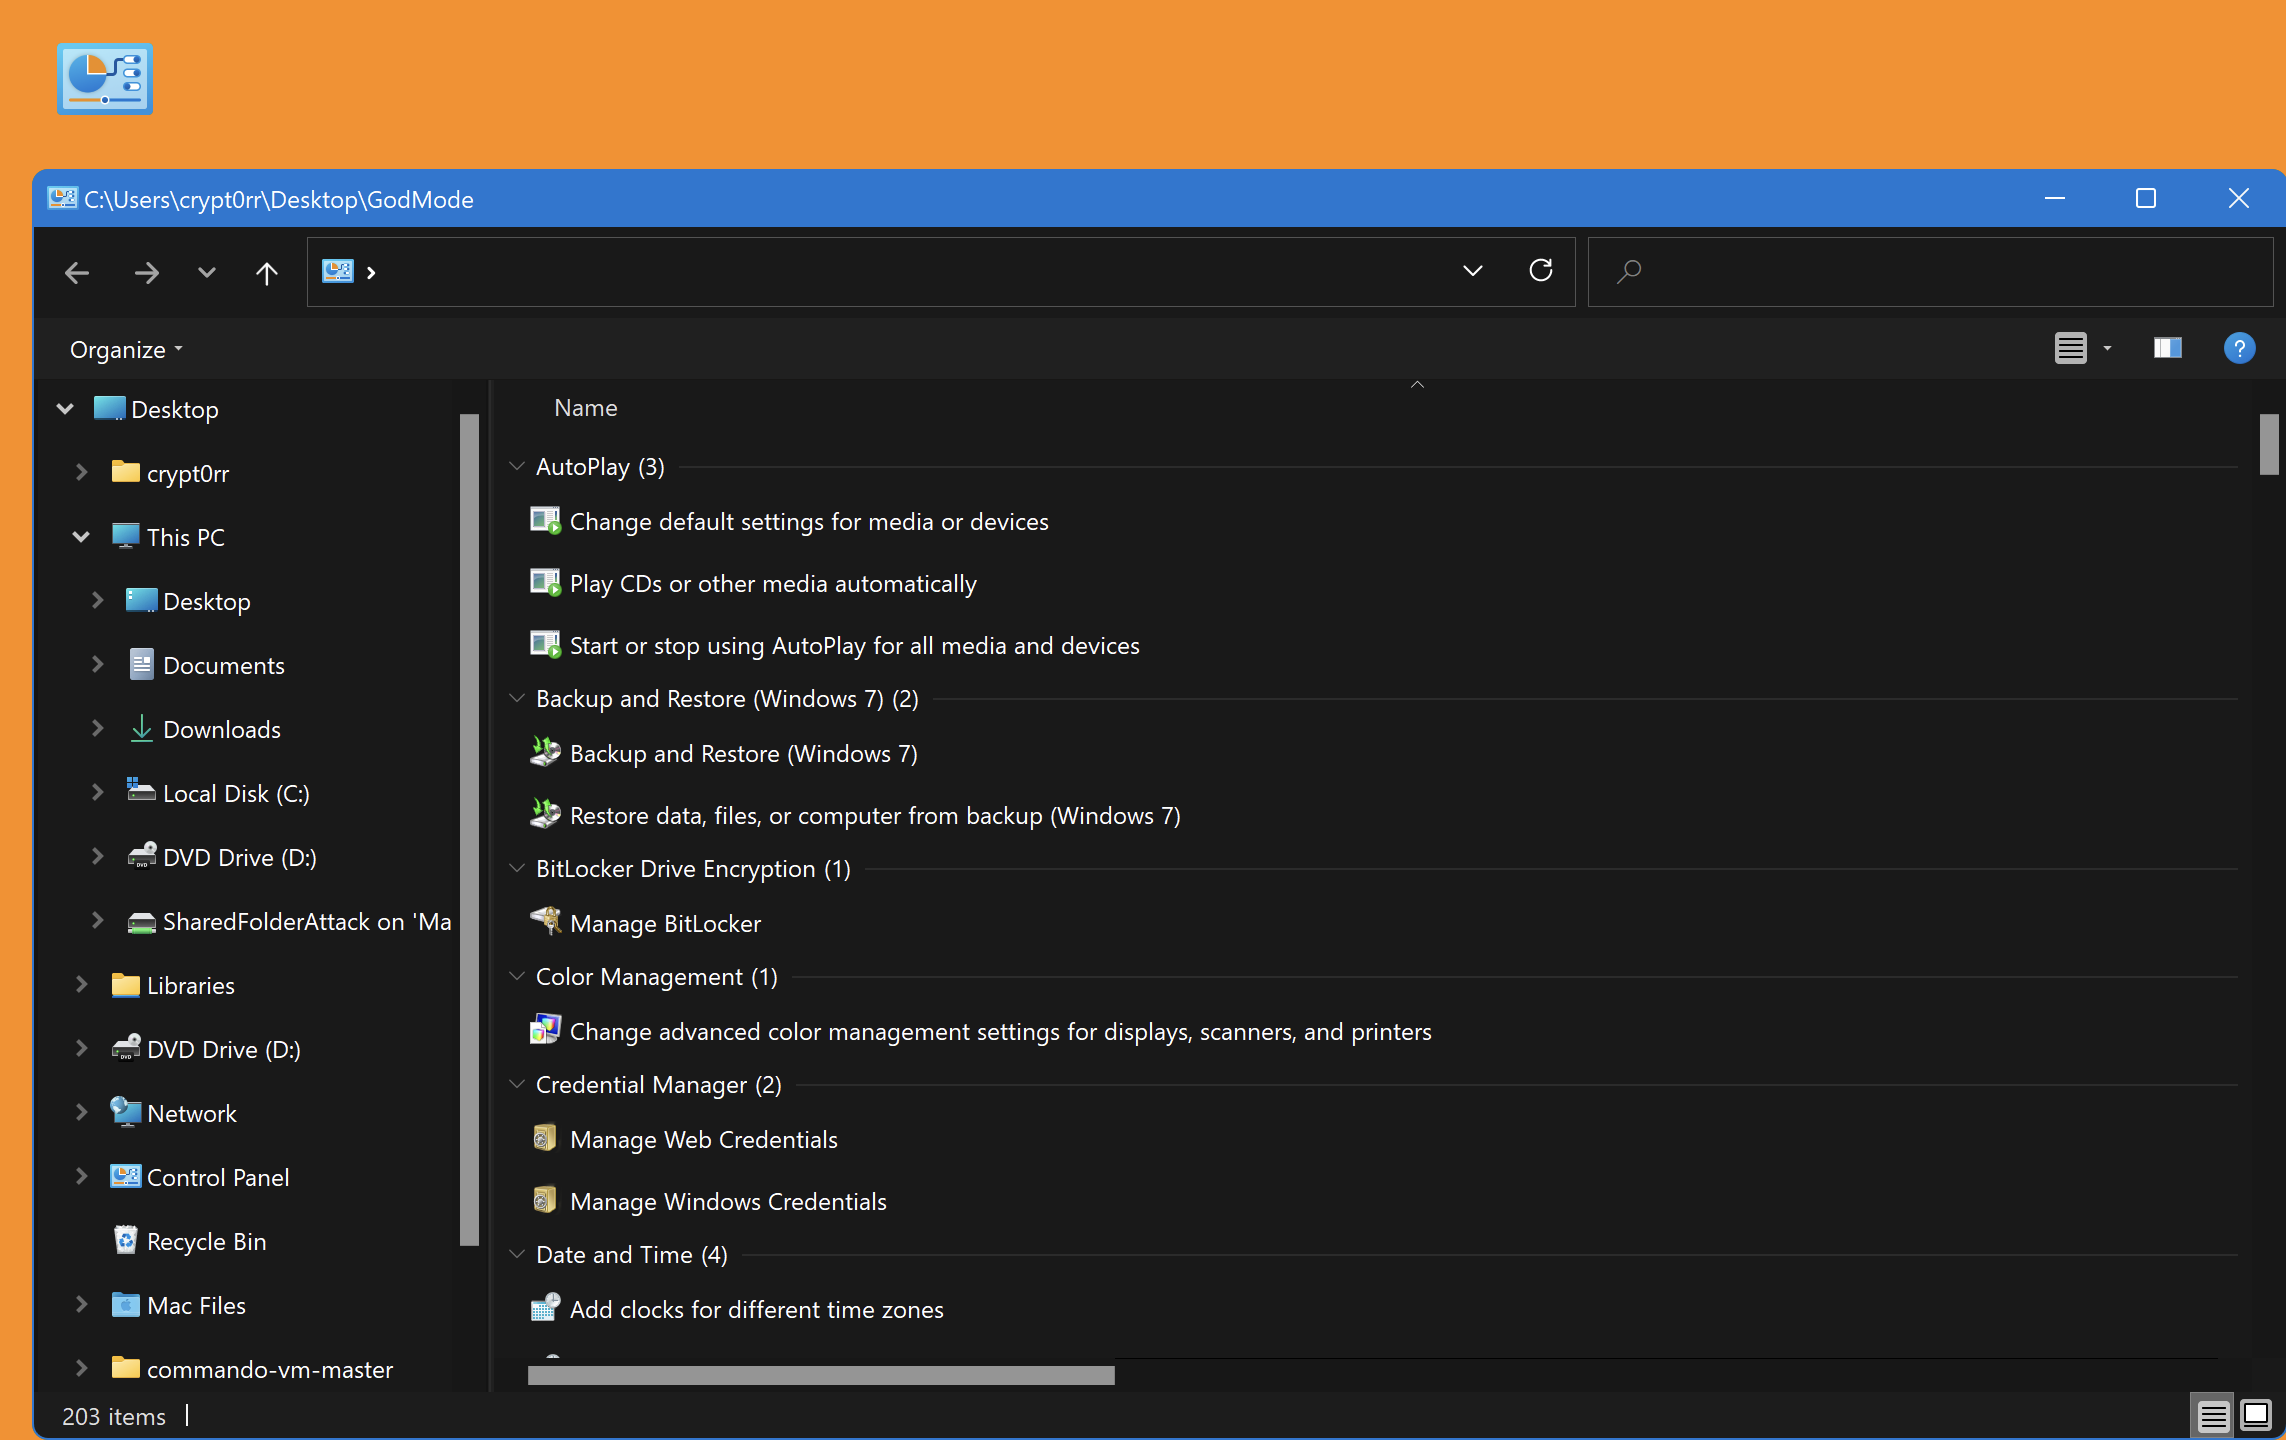Screen dimensions: 2286x1440
Task: Open the Manage BitLocker icon
Action: point(546,922)
